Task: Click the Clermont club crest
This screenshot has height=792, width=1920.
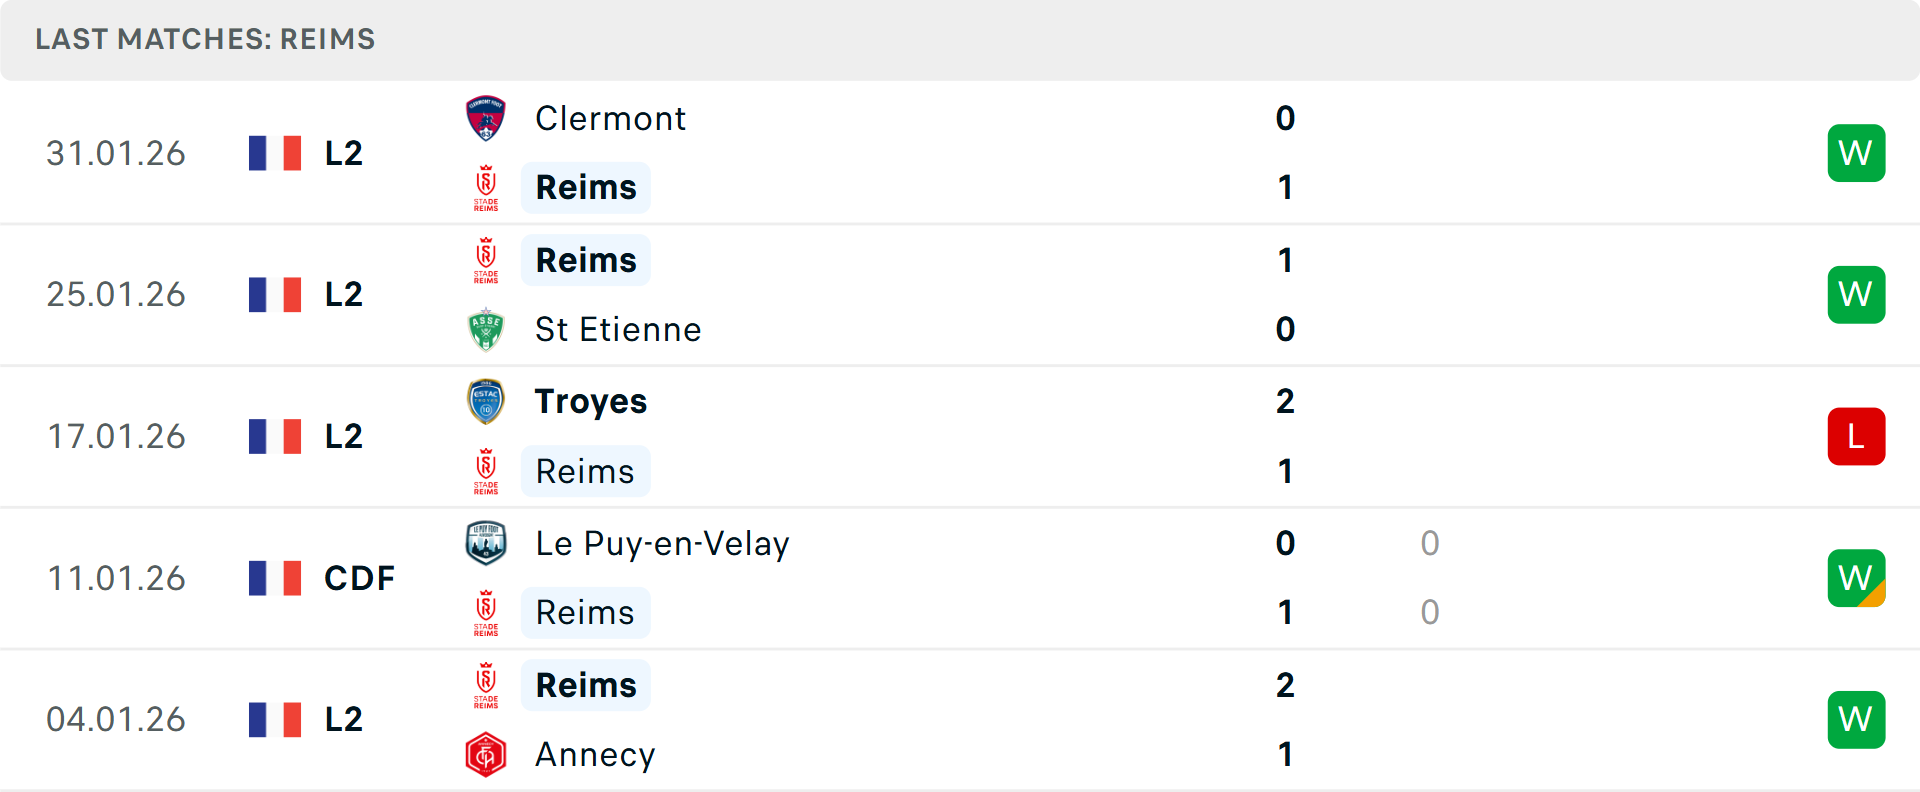Action: (x=486, y=119)
